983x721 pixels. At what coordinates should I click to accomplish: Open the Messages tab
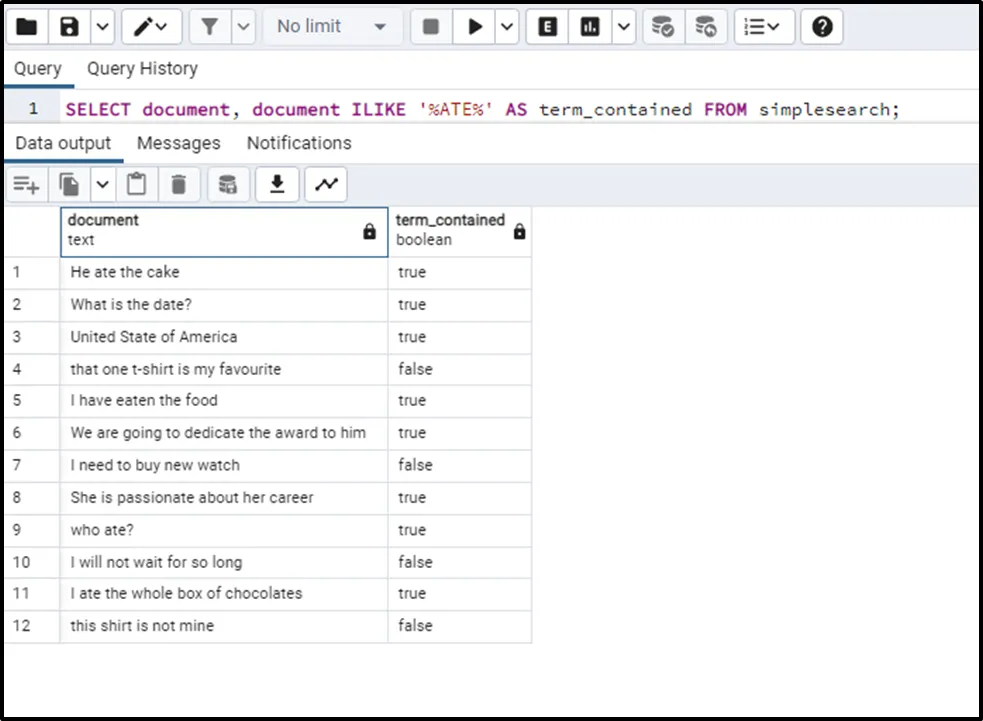pos(178,143)
